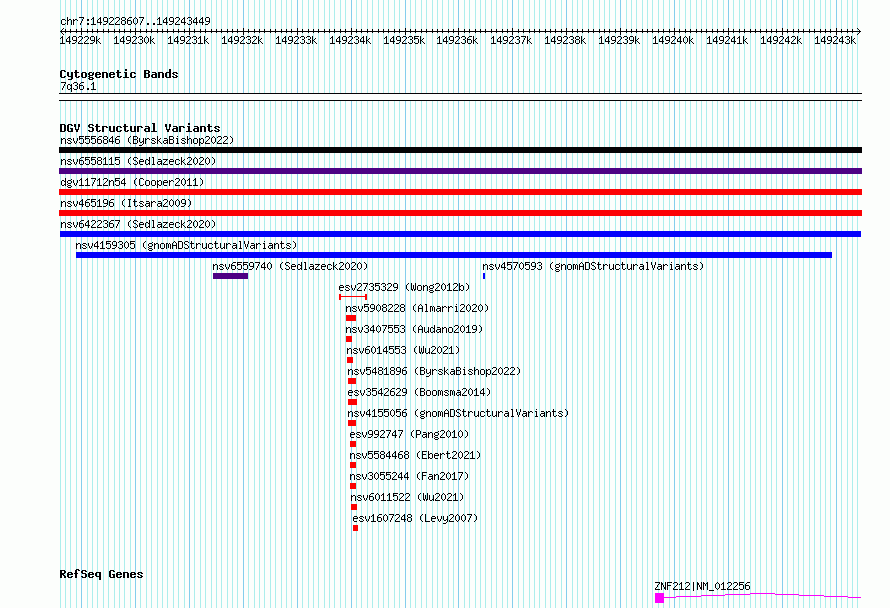Open the esv1607248 (Levy2007) label
Screen dimensions: 890x608
pyautogui.click(x=415, y=518)
